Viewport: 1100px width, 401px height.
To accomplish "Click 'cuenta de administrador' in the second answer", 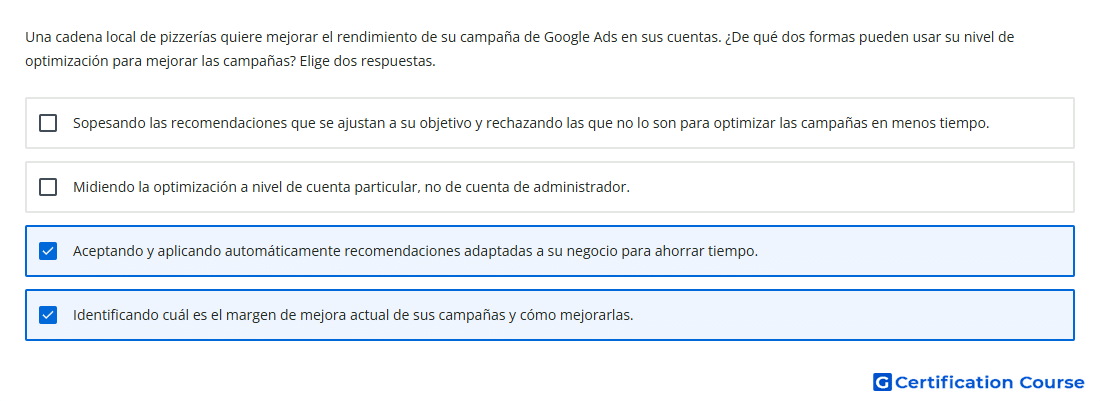I will pos(558,187).
